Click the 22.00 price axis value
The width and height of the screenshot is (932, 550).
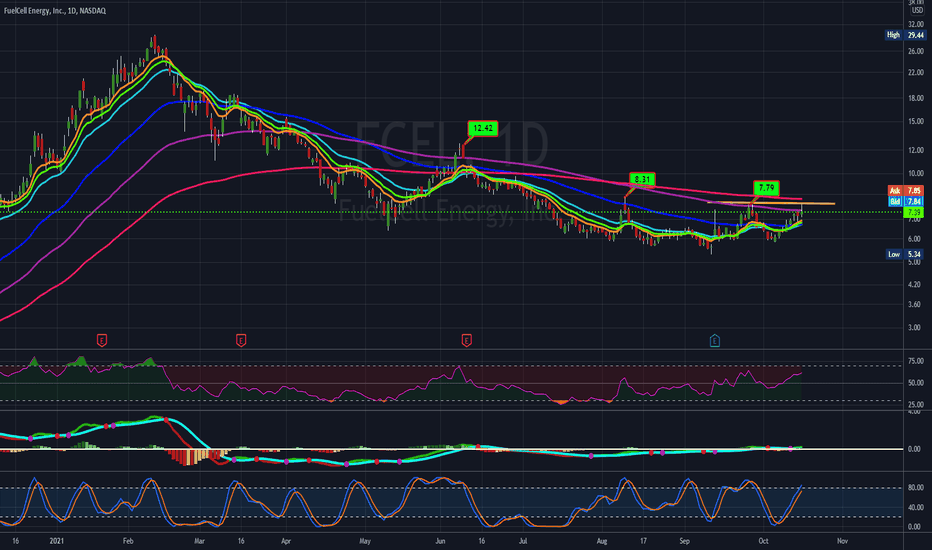(x=915, y=73)
